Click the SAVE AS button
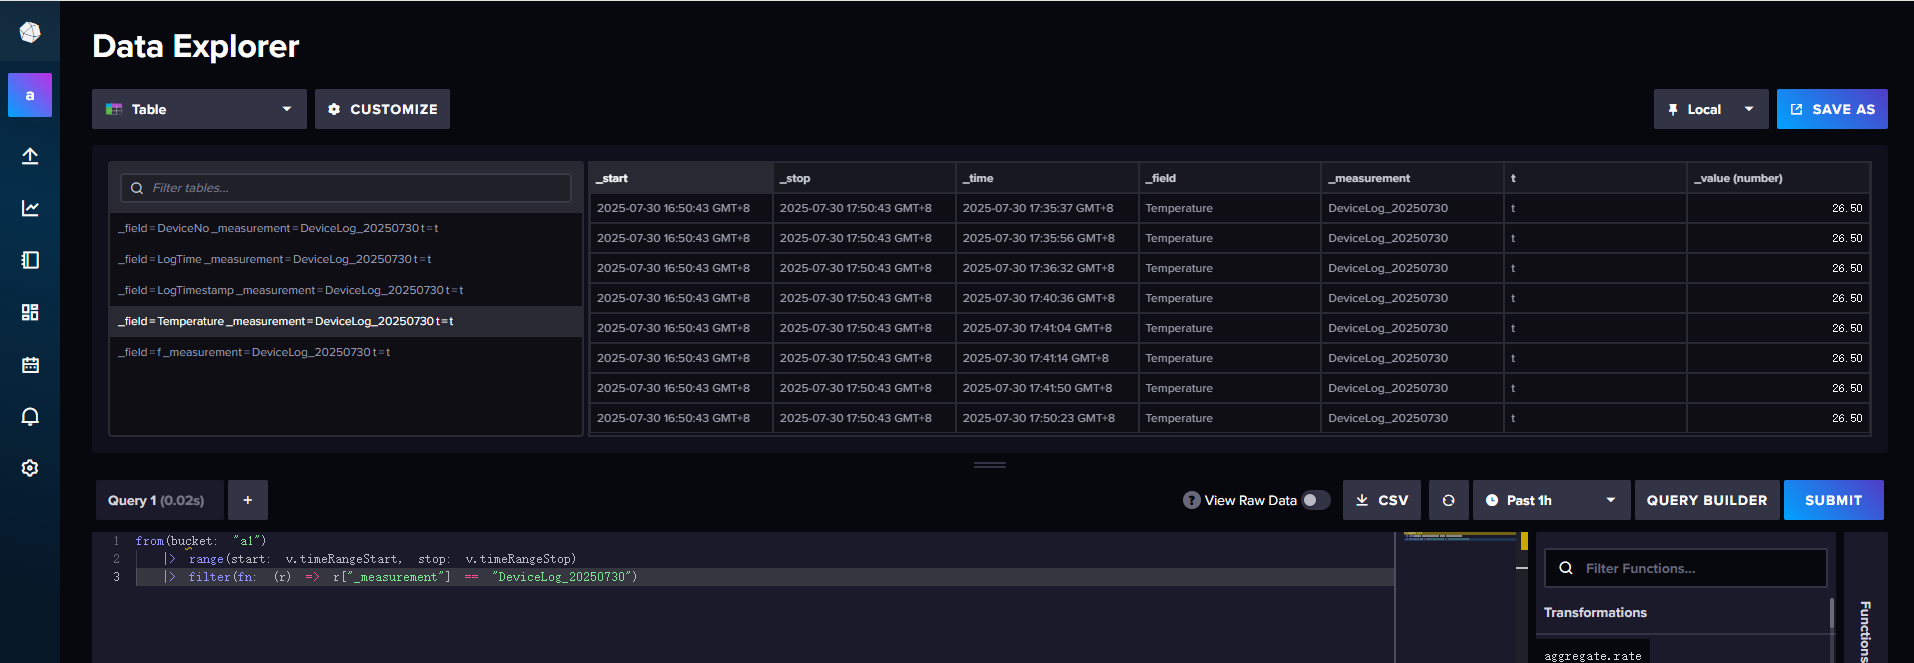 point(1832,109)
